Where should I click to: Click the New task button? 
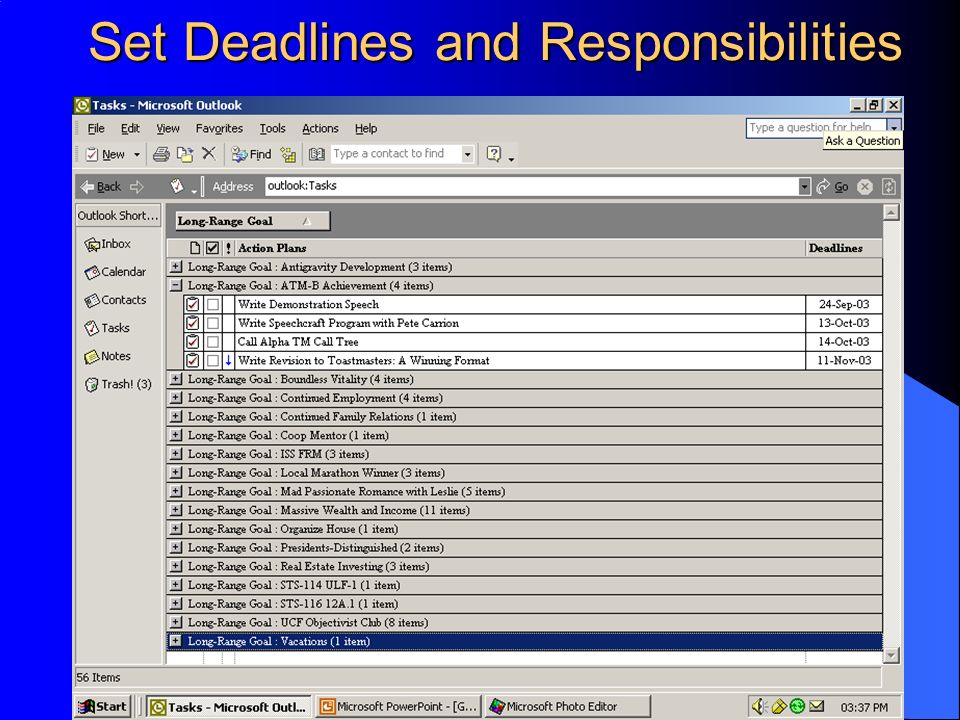pos(105,154)
